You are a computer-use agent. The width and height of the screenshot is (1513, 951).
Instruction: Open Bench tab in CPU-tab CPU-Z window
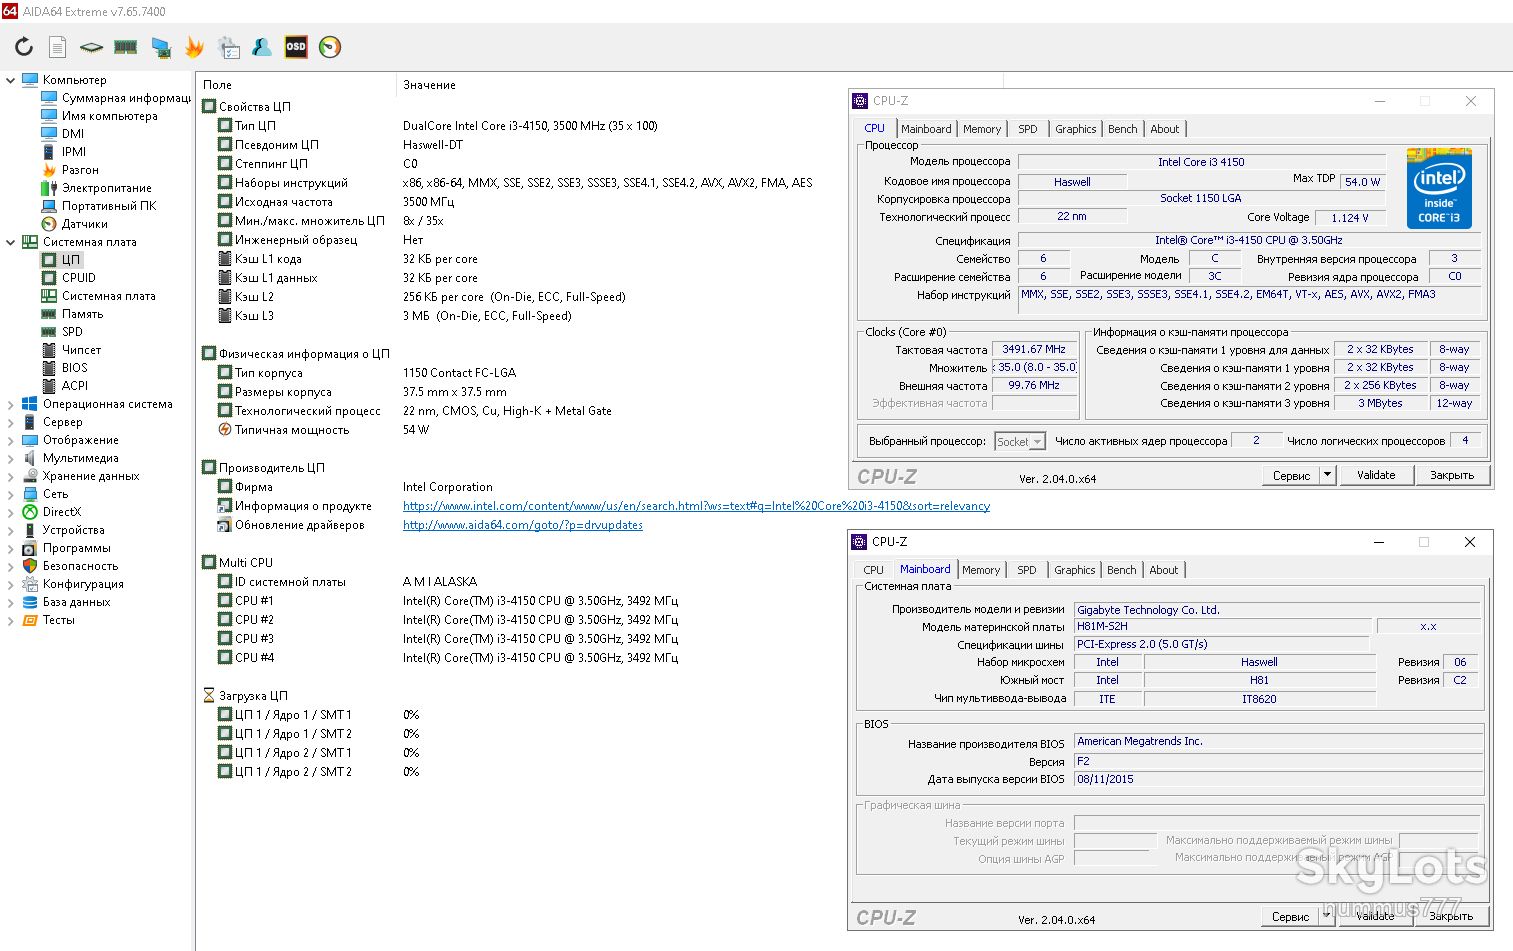coord(1123,129)
